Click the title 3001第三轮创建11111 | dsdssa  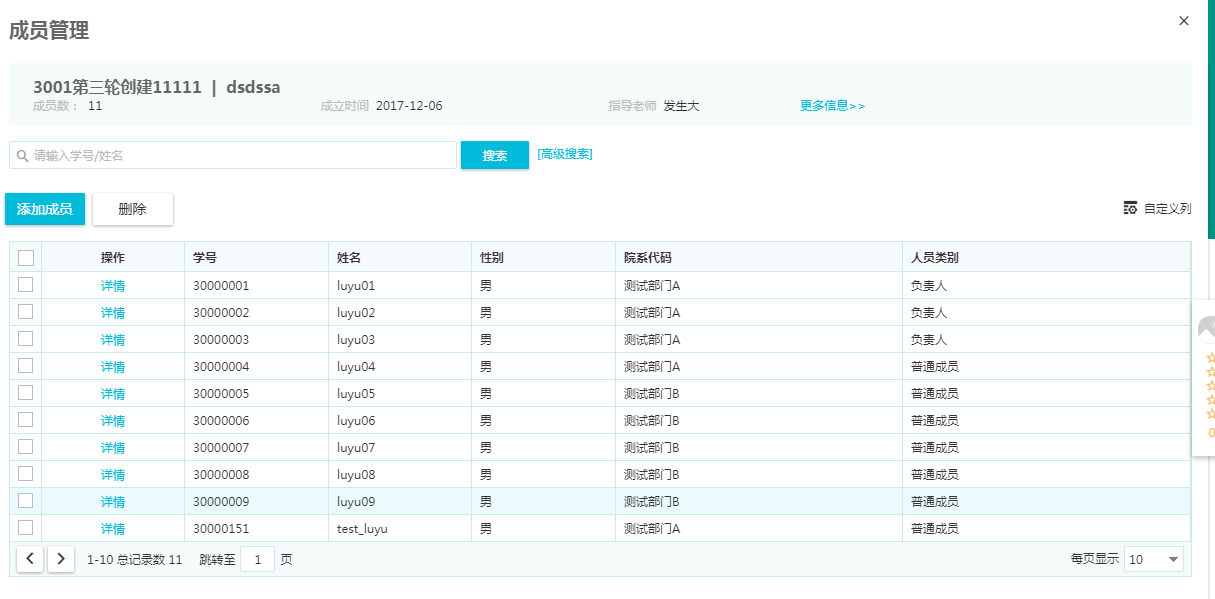(x=157, y=87)
